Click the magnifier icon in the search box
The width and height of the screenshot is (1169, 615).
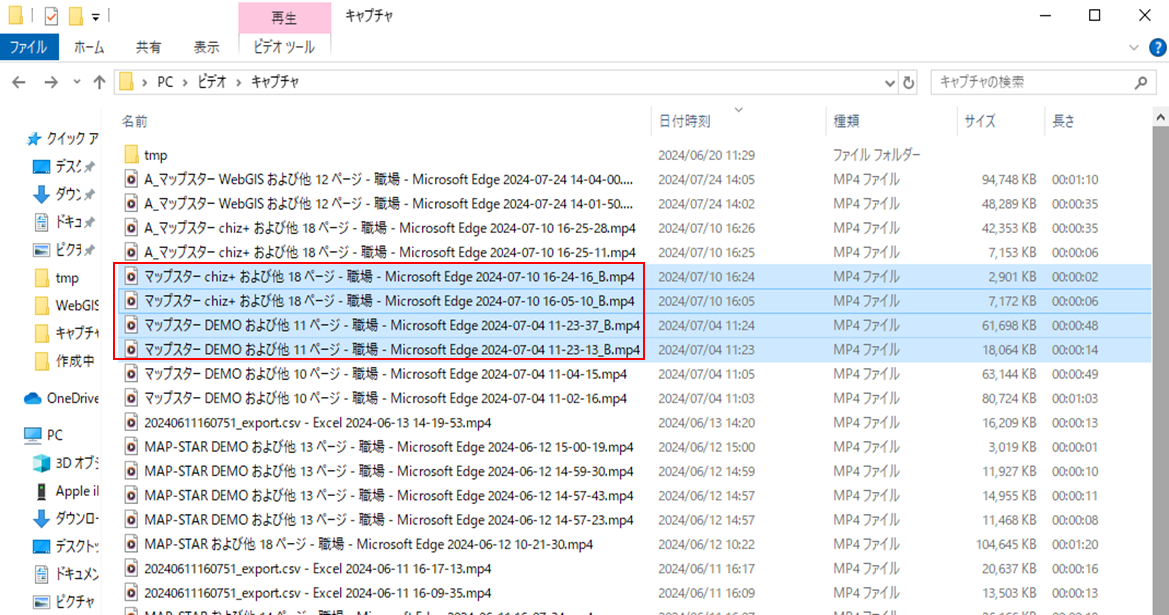click(1141, 82)
